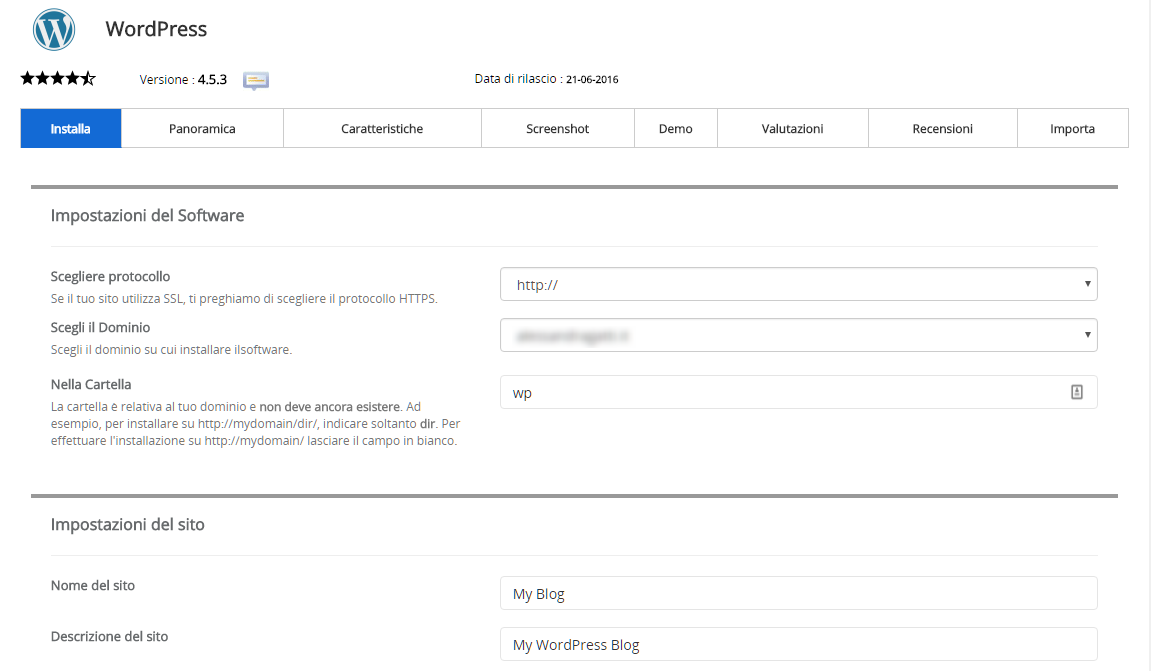Click the Impostazioni del Software heading
This screenshot has width=1151, height=671.
(148, 215)
